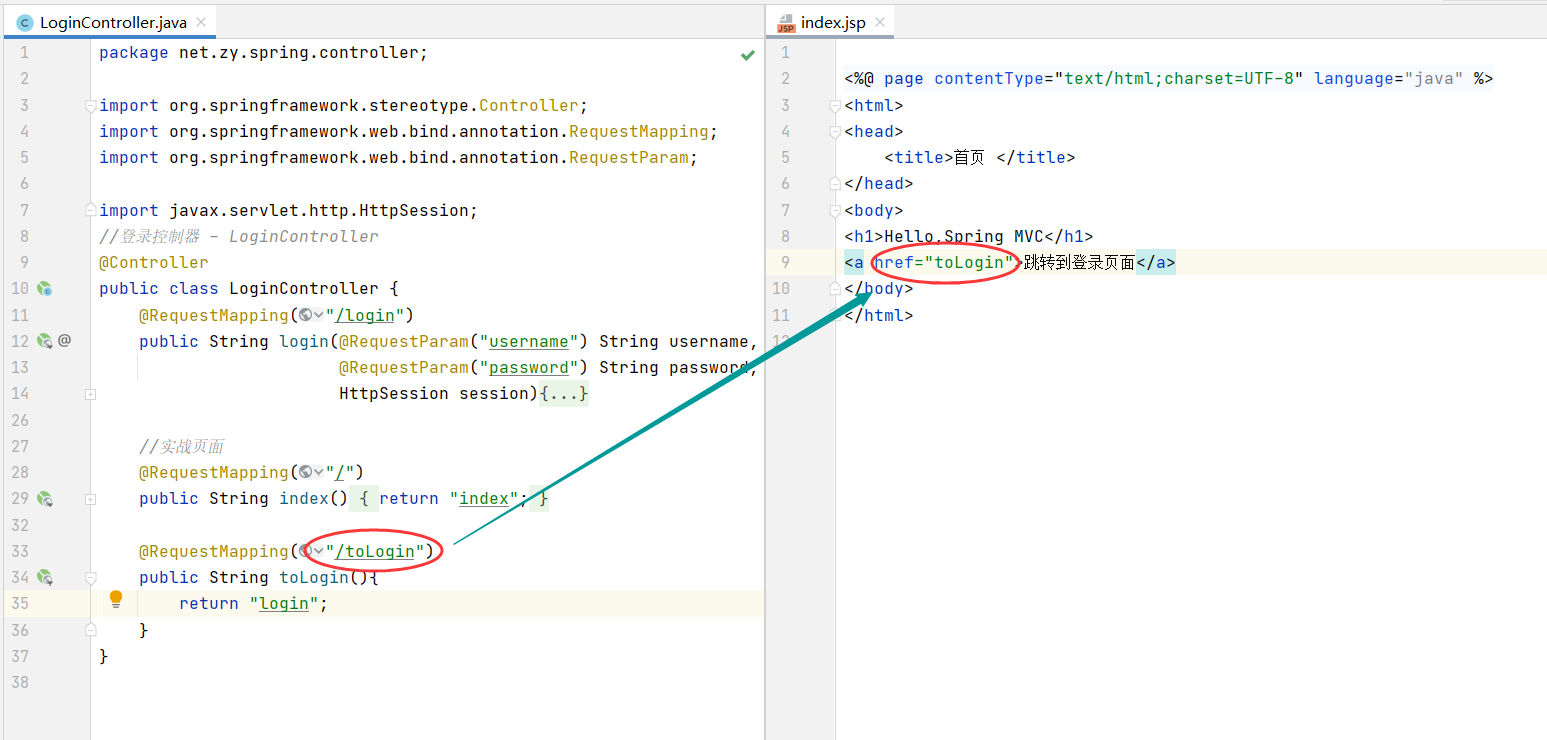Click the "/toLogin" request mapping path
Screen dimensions: 1547x740
(x=374, y=551)
